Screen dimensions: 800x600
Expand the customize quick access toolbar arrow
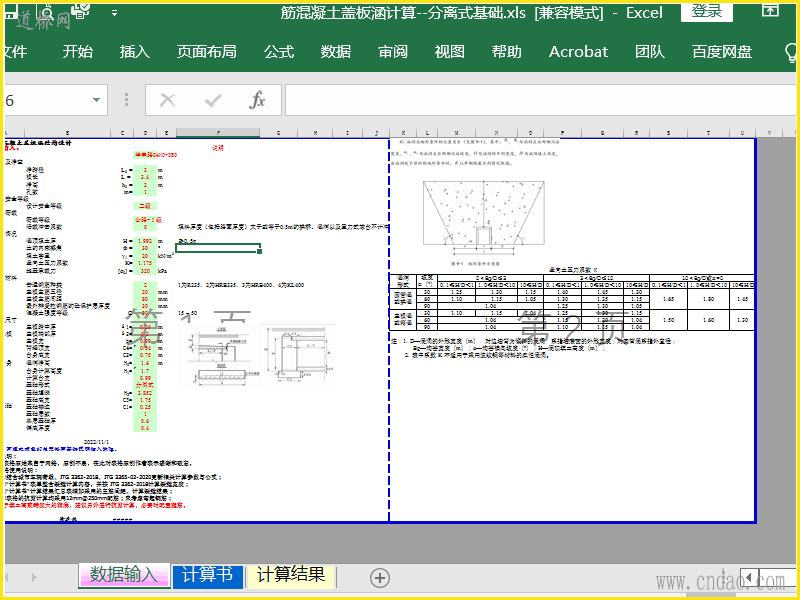tap(114, 13)
